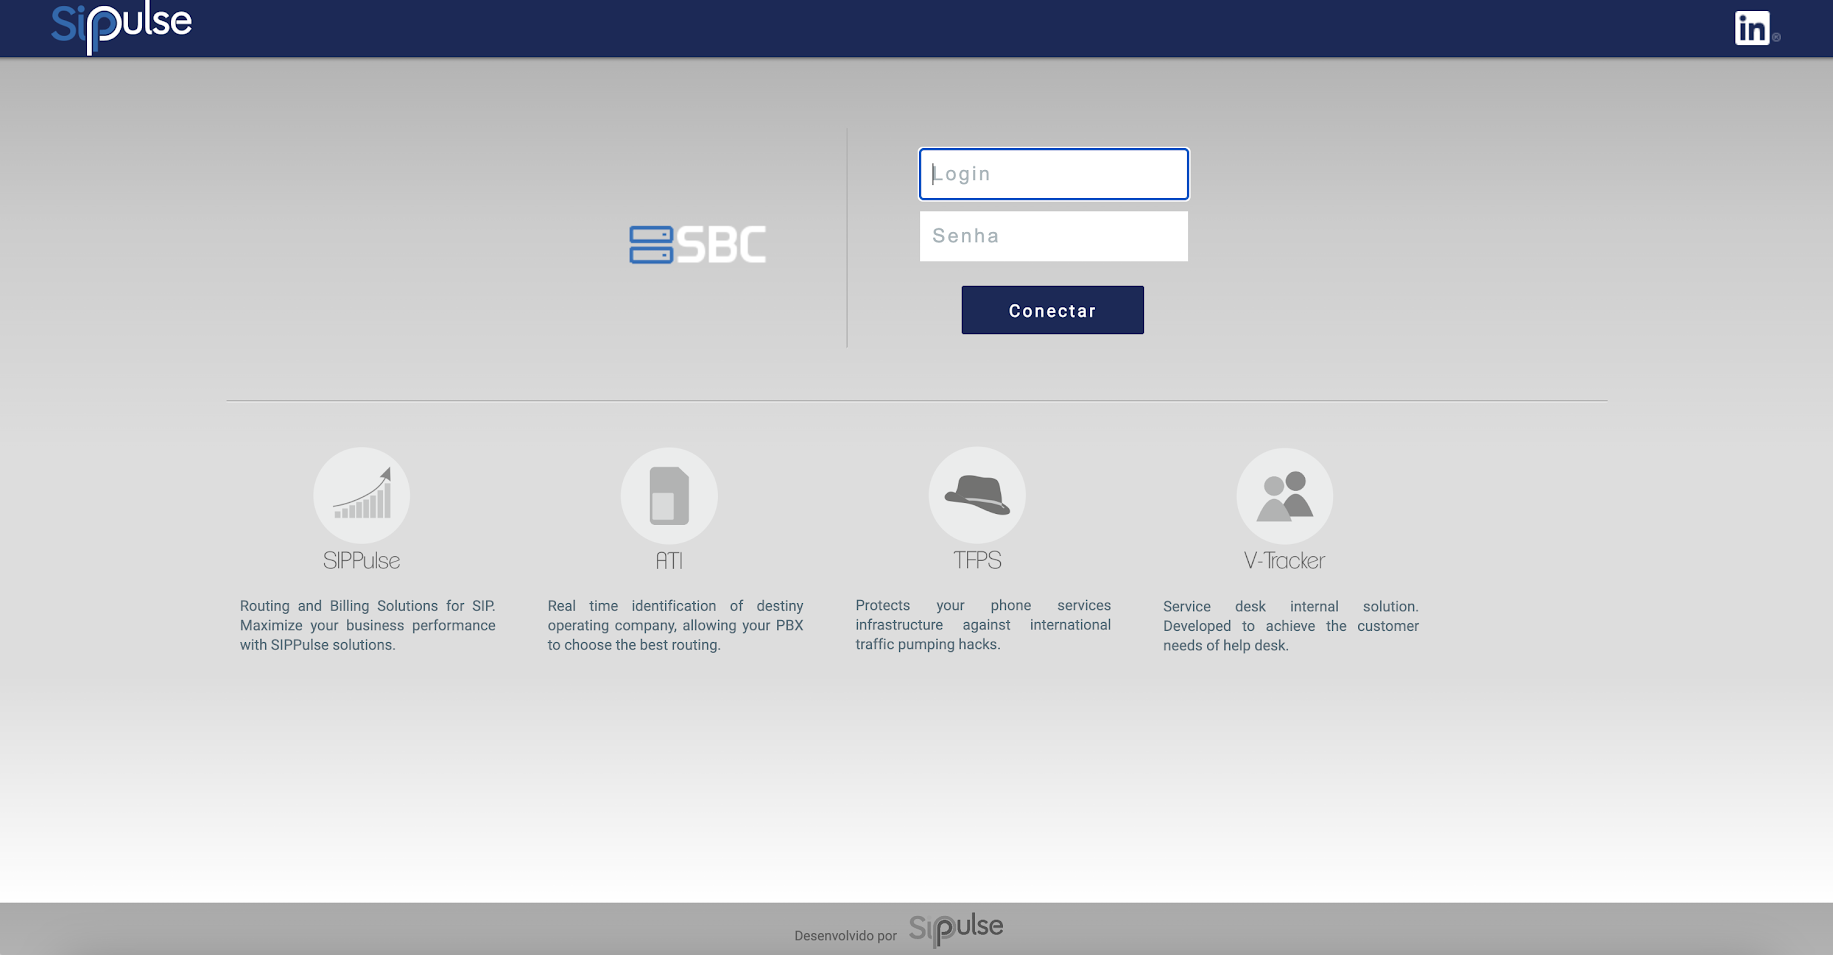Image resolution: width=1833 pixels, height=955 pixels.
Task: Click the footer SIPPulse logo
Action: point(956,929)
